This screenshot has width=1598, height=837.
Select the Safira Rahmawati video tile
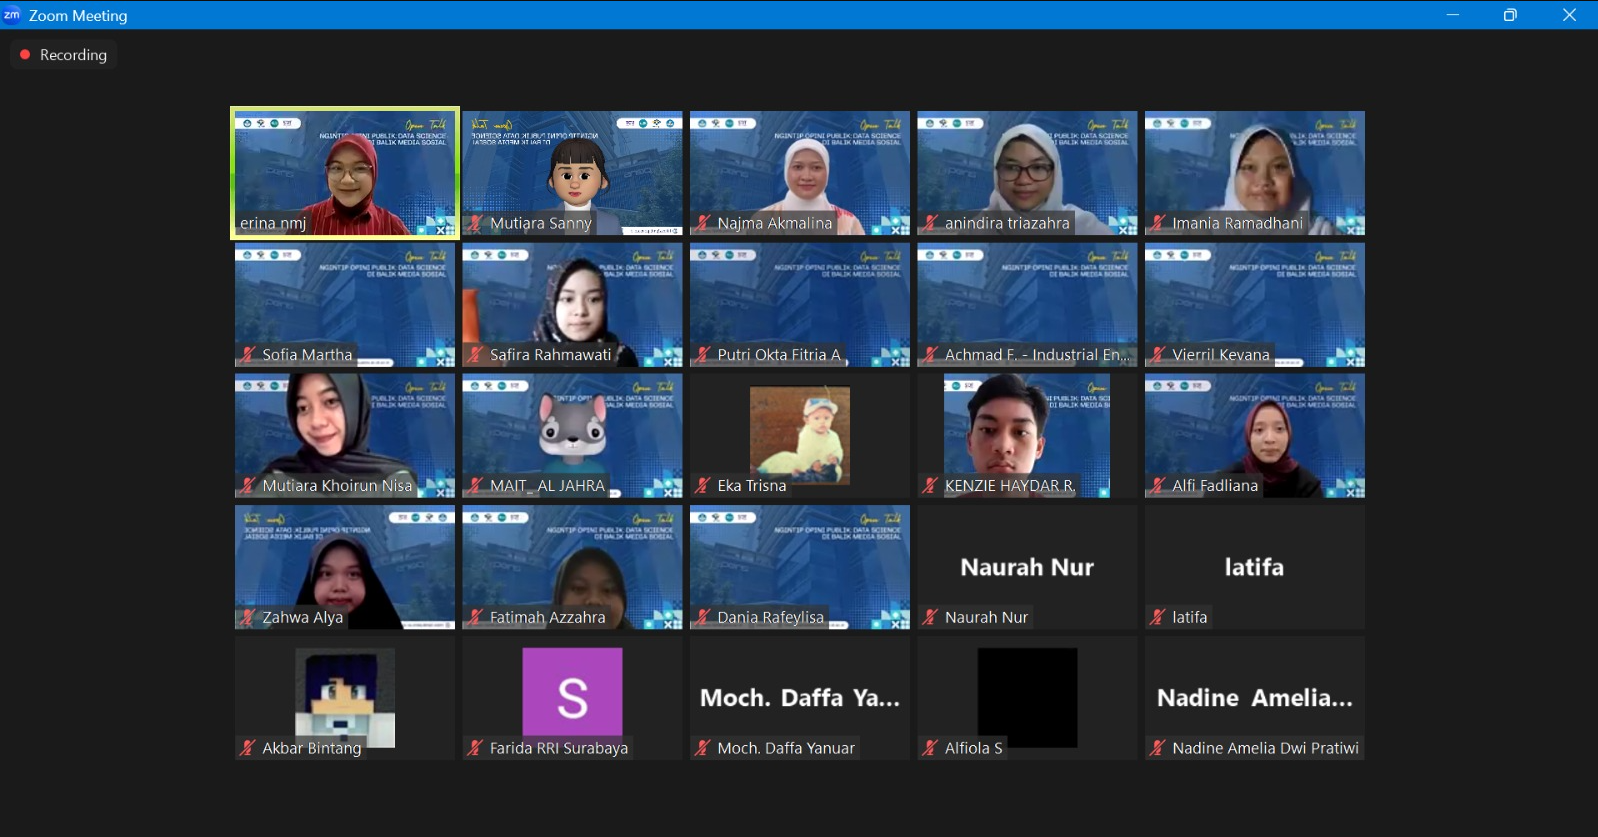[572, 304]
